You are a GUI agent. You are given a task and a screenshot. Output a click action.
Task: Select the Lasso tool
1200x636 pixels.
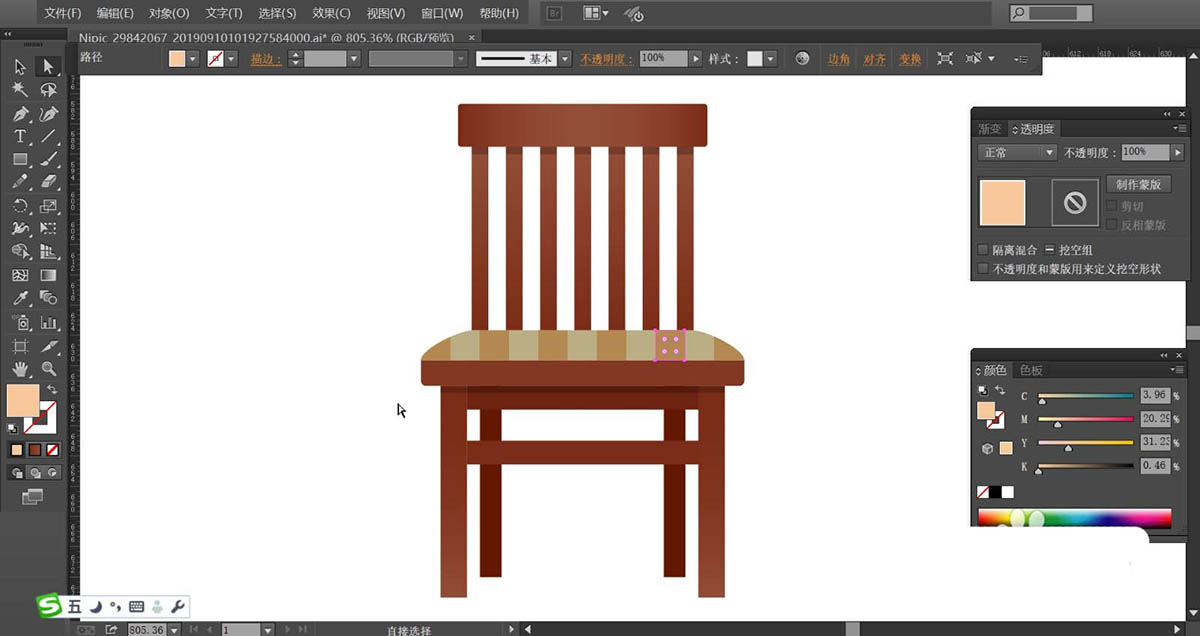point(48,90)
